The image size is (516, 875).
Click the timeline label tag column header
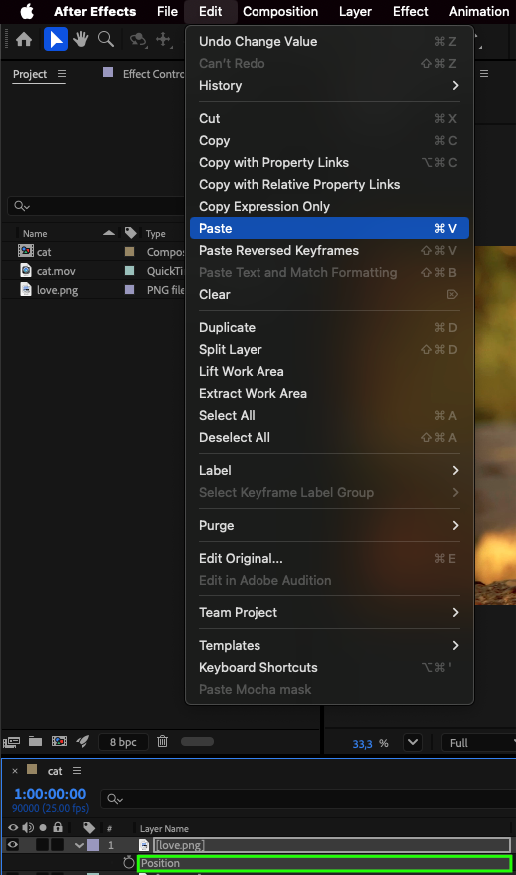tap(89, 828)
